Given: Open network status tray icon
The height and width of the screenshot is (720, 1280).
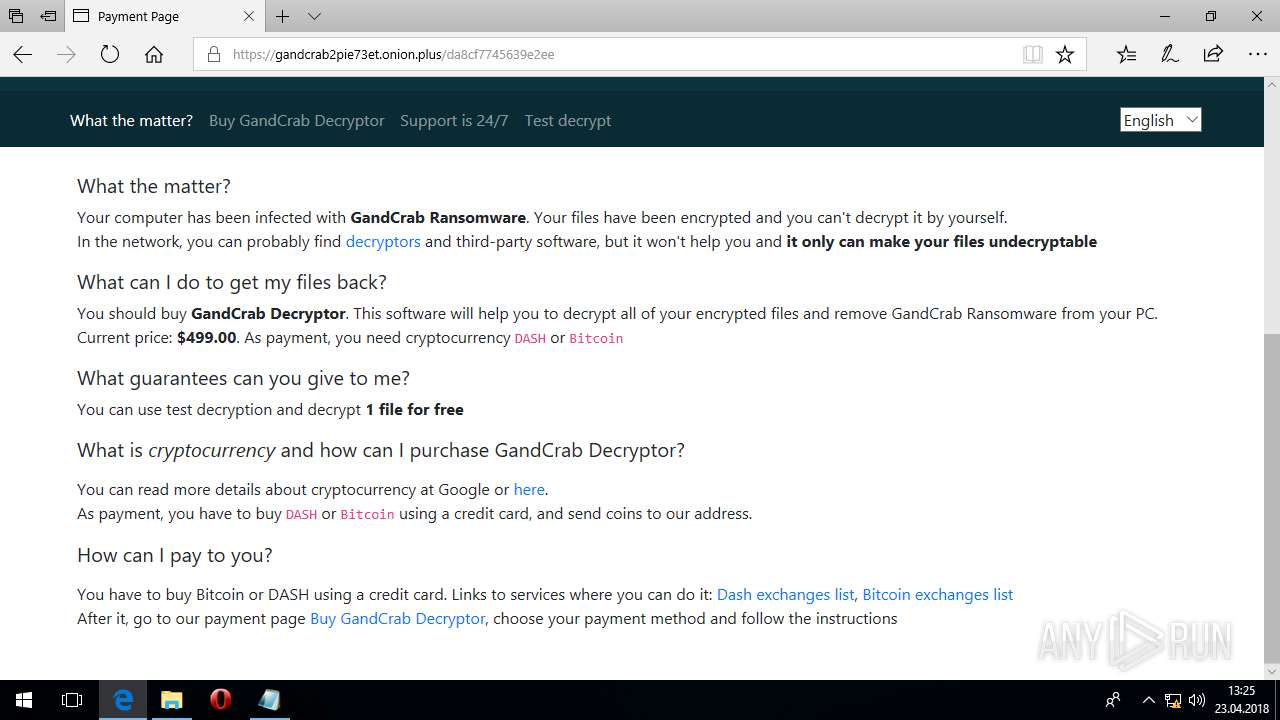Looking at the screenshot, I should tap(1173, 700).
